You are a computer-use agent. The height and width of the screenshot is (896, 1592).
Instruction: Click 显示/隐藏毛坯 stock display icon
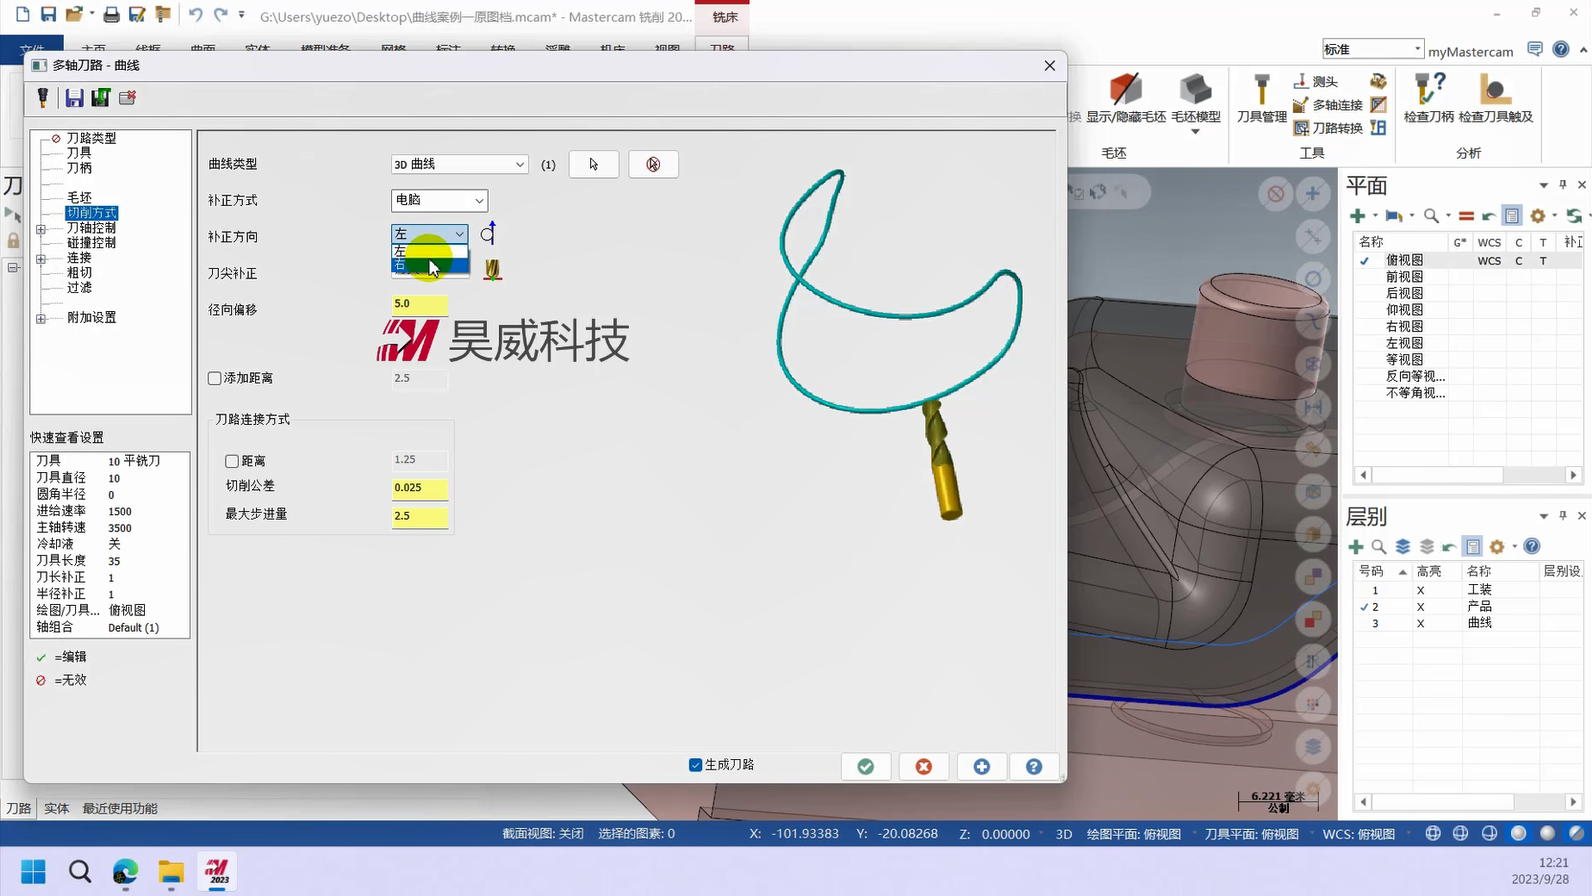click(x=1126, y=98)
